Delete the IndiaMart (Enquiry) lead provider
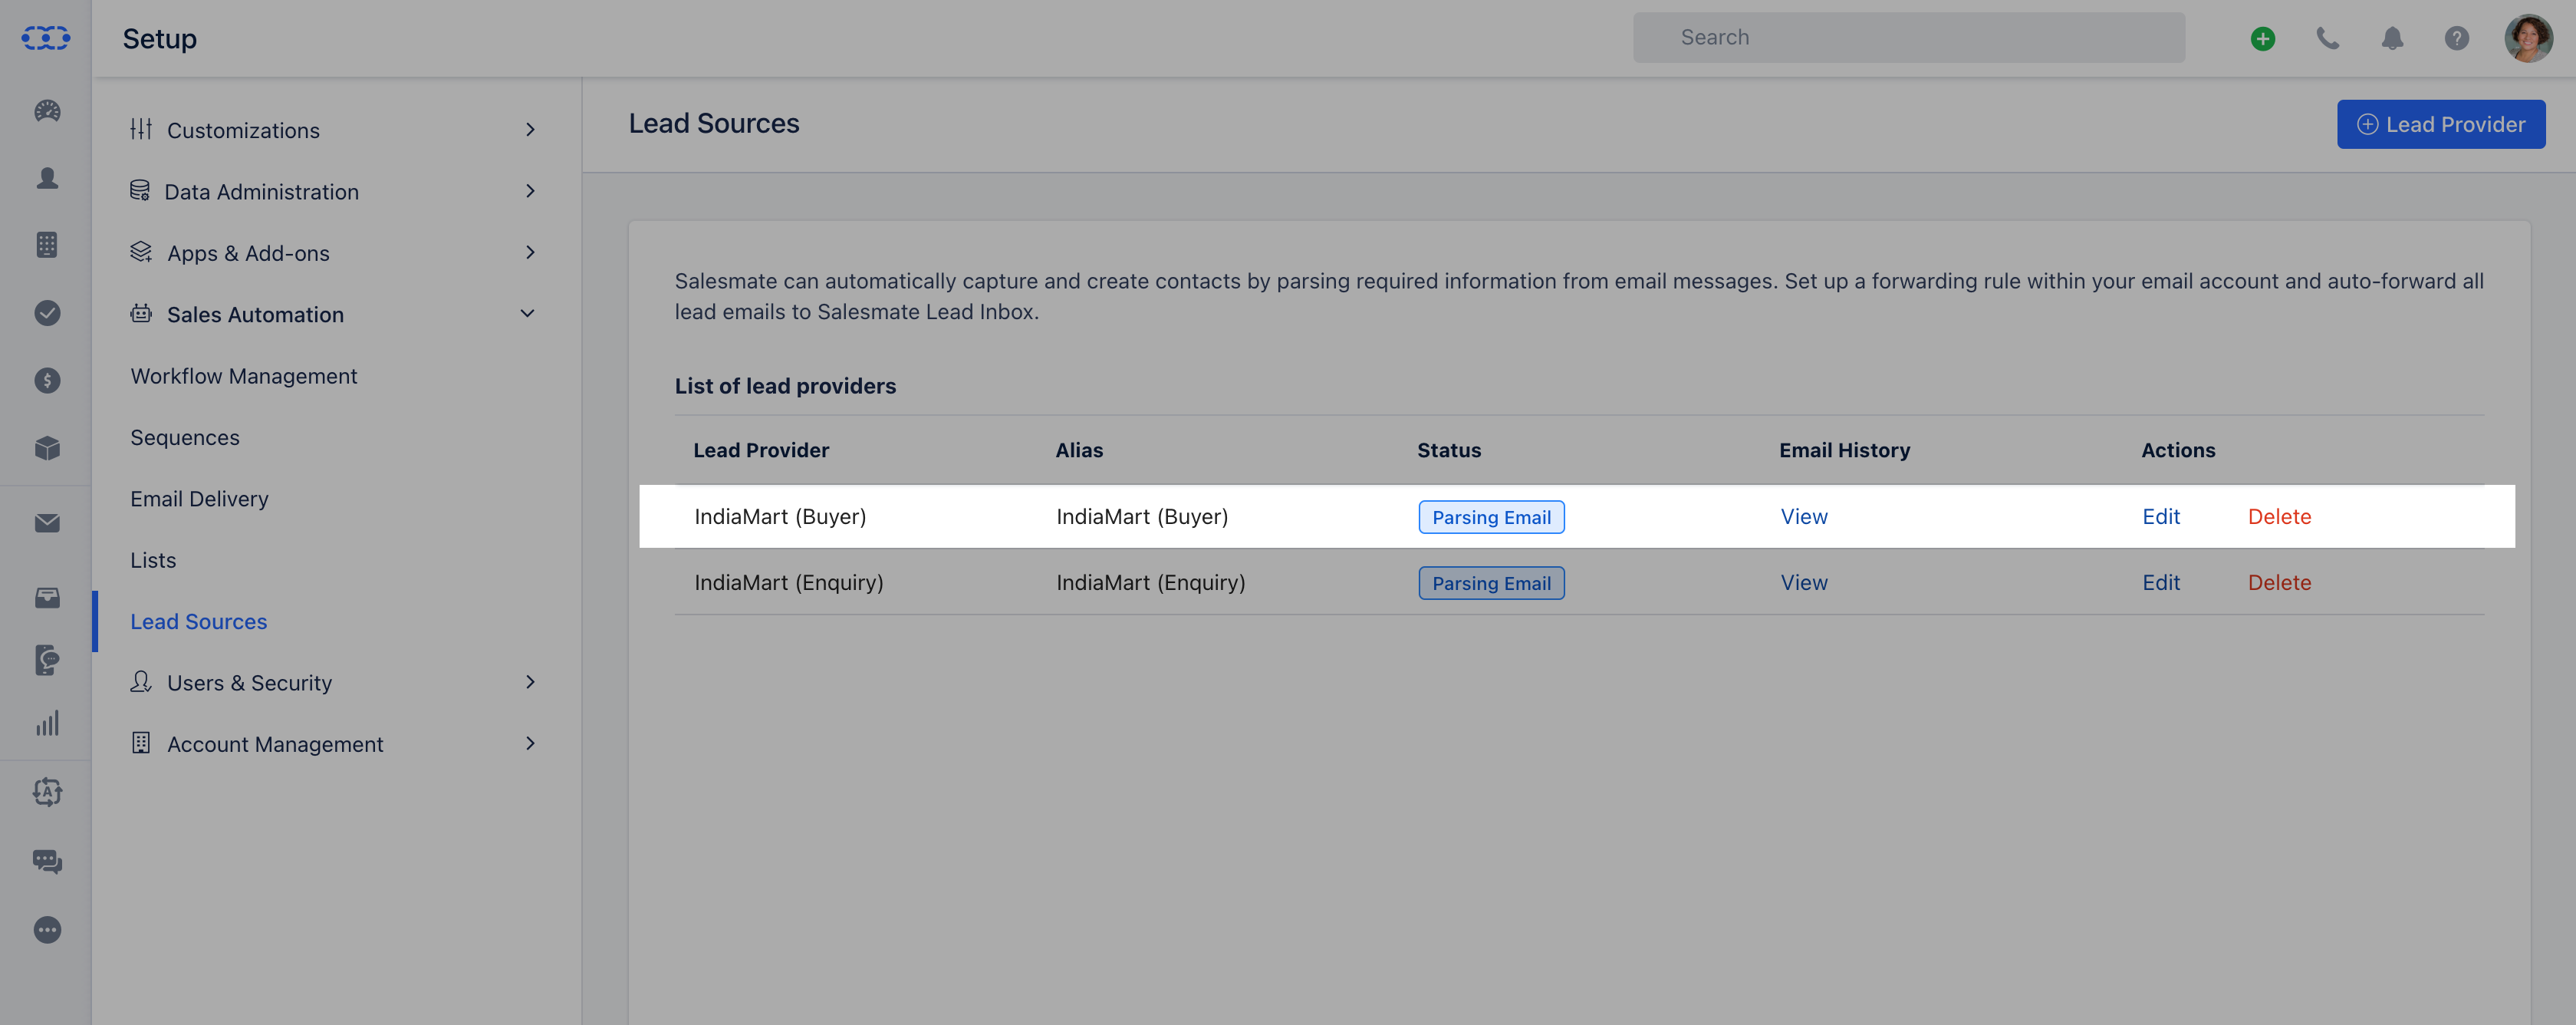 pyautogui.click(x=2280, y=582)
